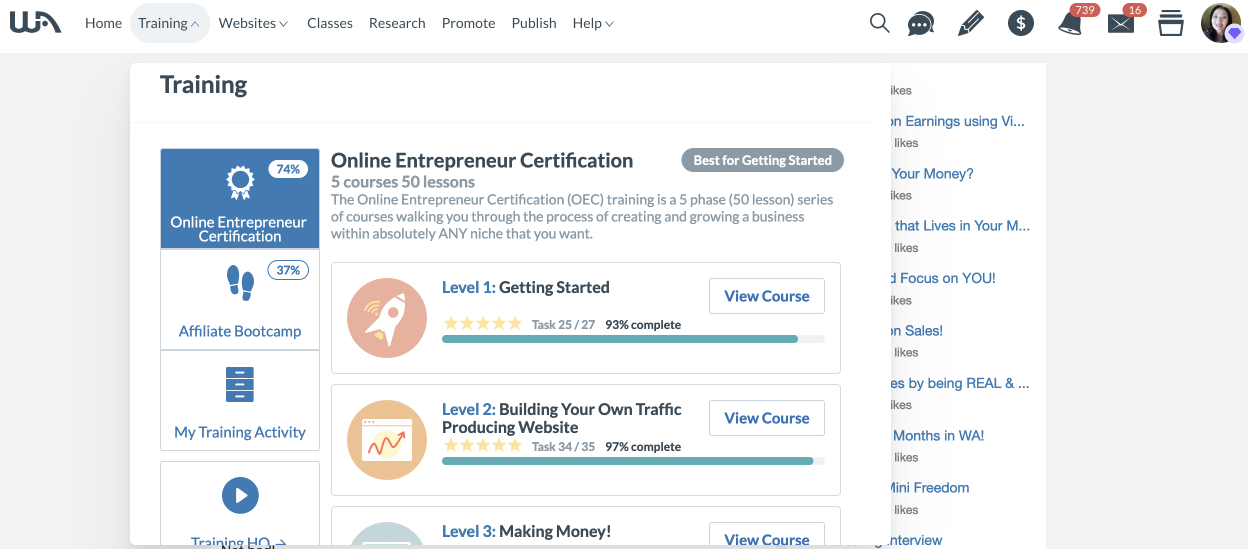The image size is (1248, 549).
Task: Click the star rating for Level 2
Action: [483, 445]
